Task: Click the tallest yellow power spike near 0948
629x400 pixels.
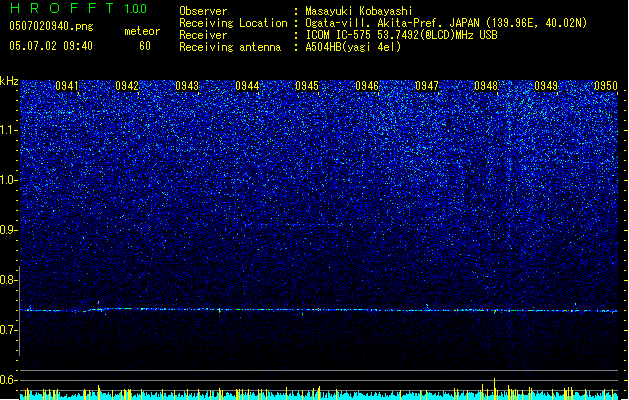Action: point(494,388)
